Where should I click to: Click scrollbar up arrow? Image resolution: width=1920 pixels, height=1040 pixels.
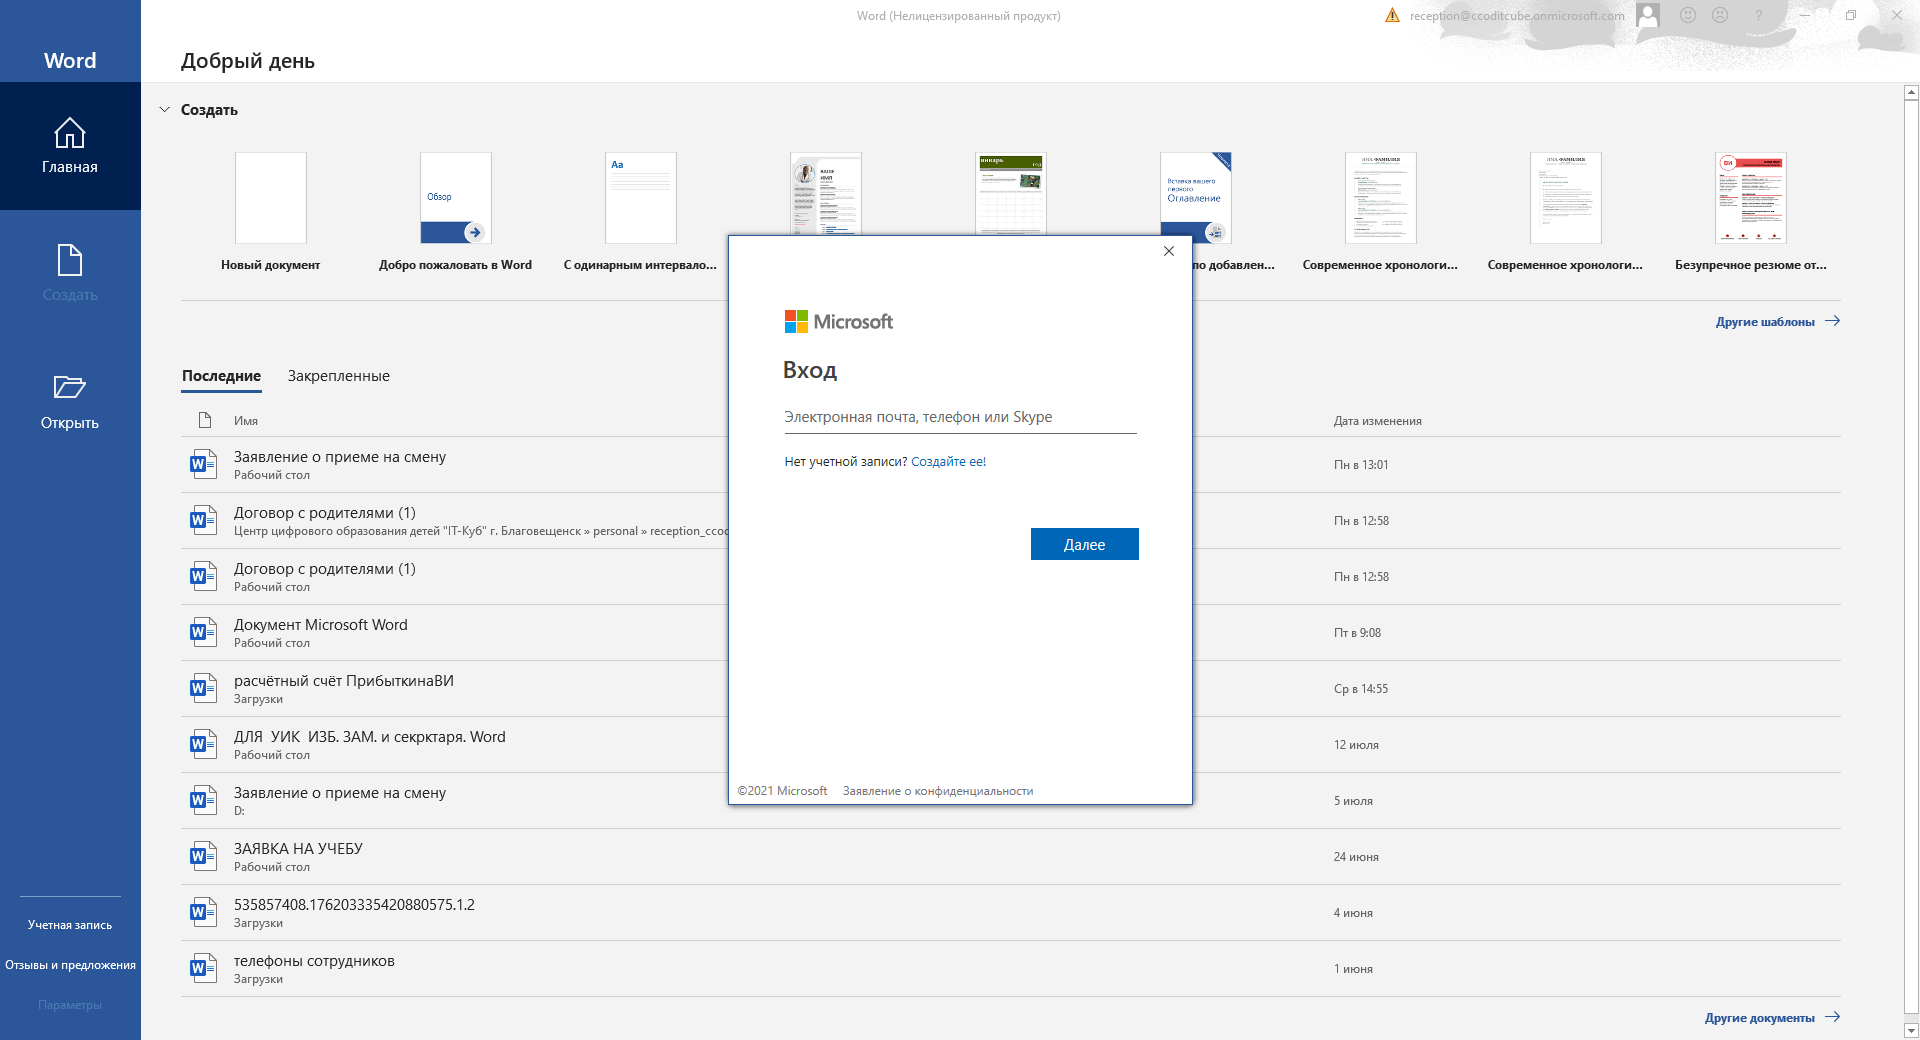pos(1911,93)
